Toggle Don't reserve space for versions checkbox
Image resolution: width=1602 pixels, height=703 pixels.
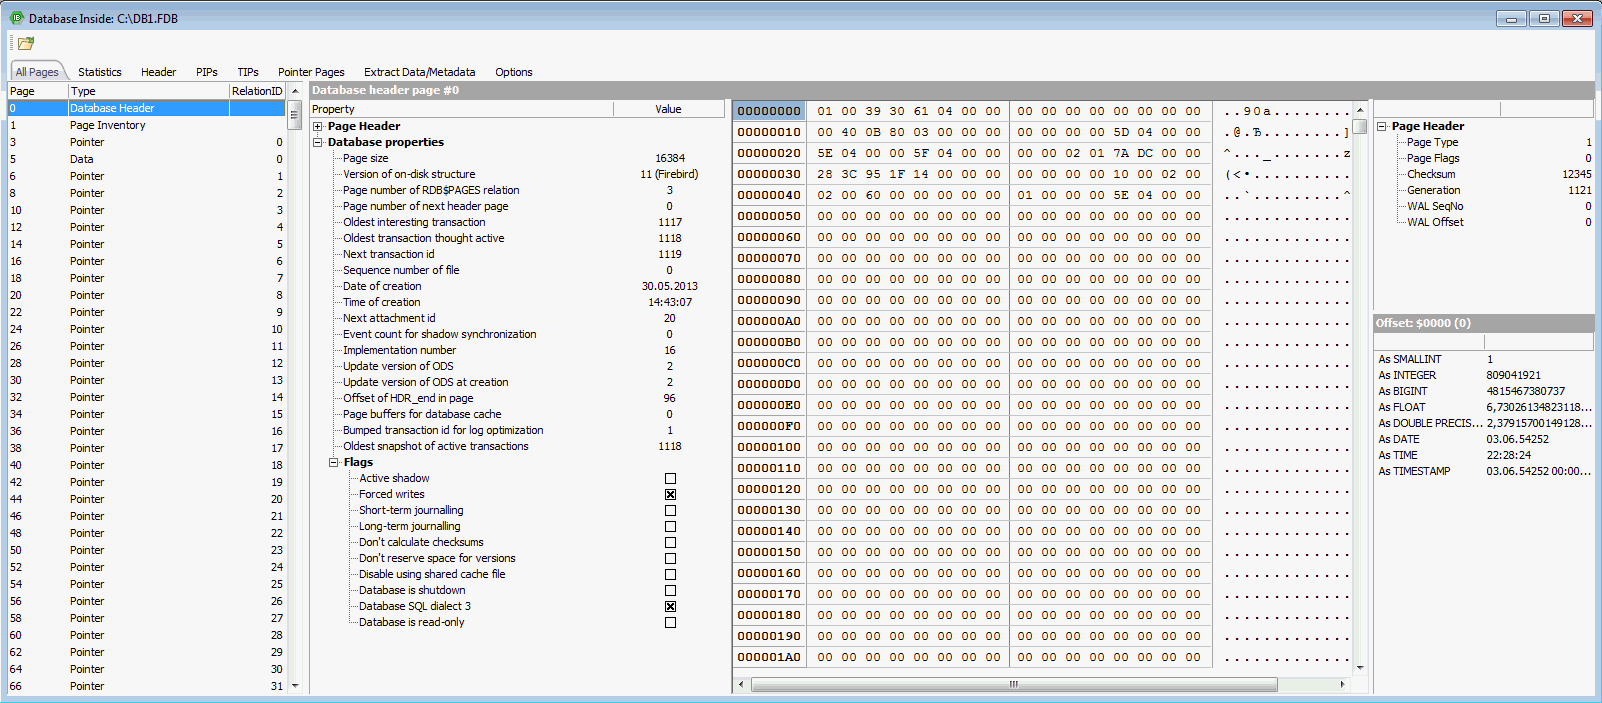pos(670,558)
